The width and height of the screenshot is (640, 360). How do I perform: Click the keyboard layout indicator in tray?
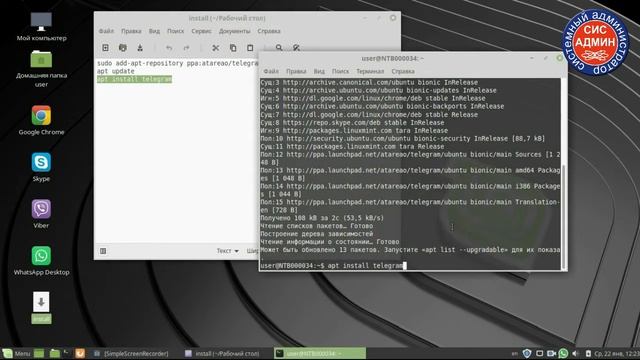coord(515,353)
